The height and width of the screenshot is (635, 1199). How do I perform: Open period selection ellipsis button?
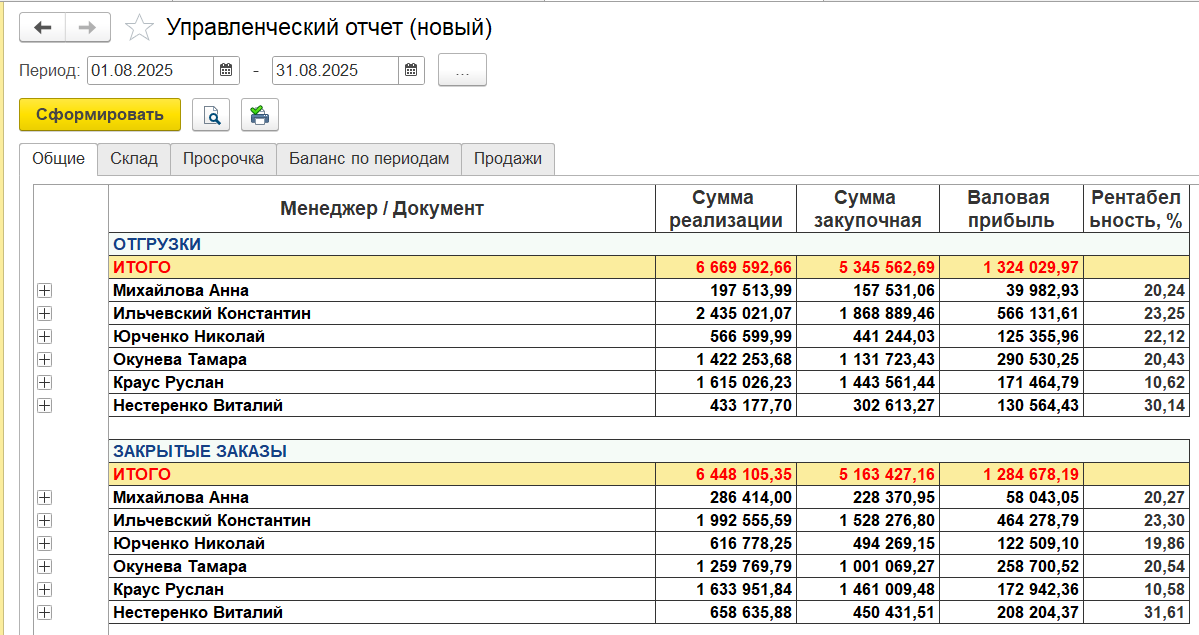462,70
